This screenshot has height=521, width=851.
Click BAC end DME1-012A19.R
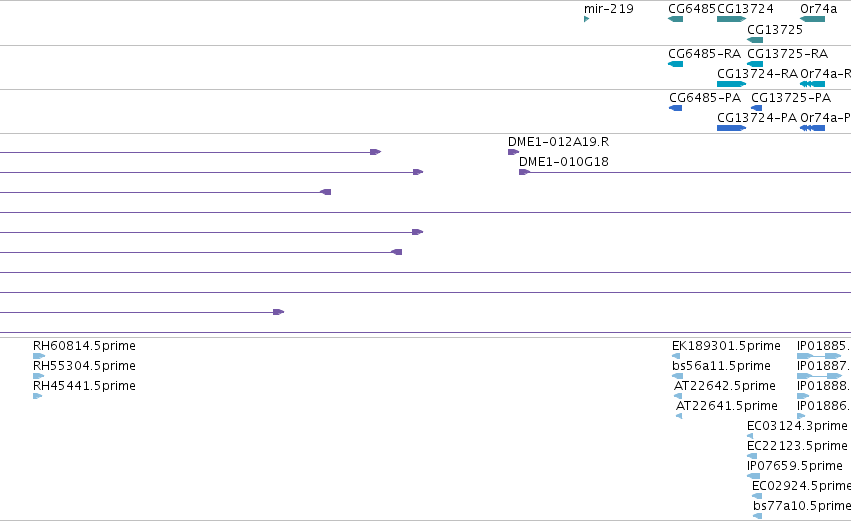click(513, 152)
